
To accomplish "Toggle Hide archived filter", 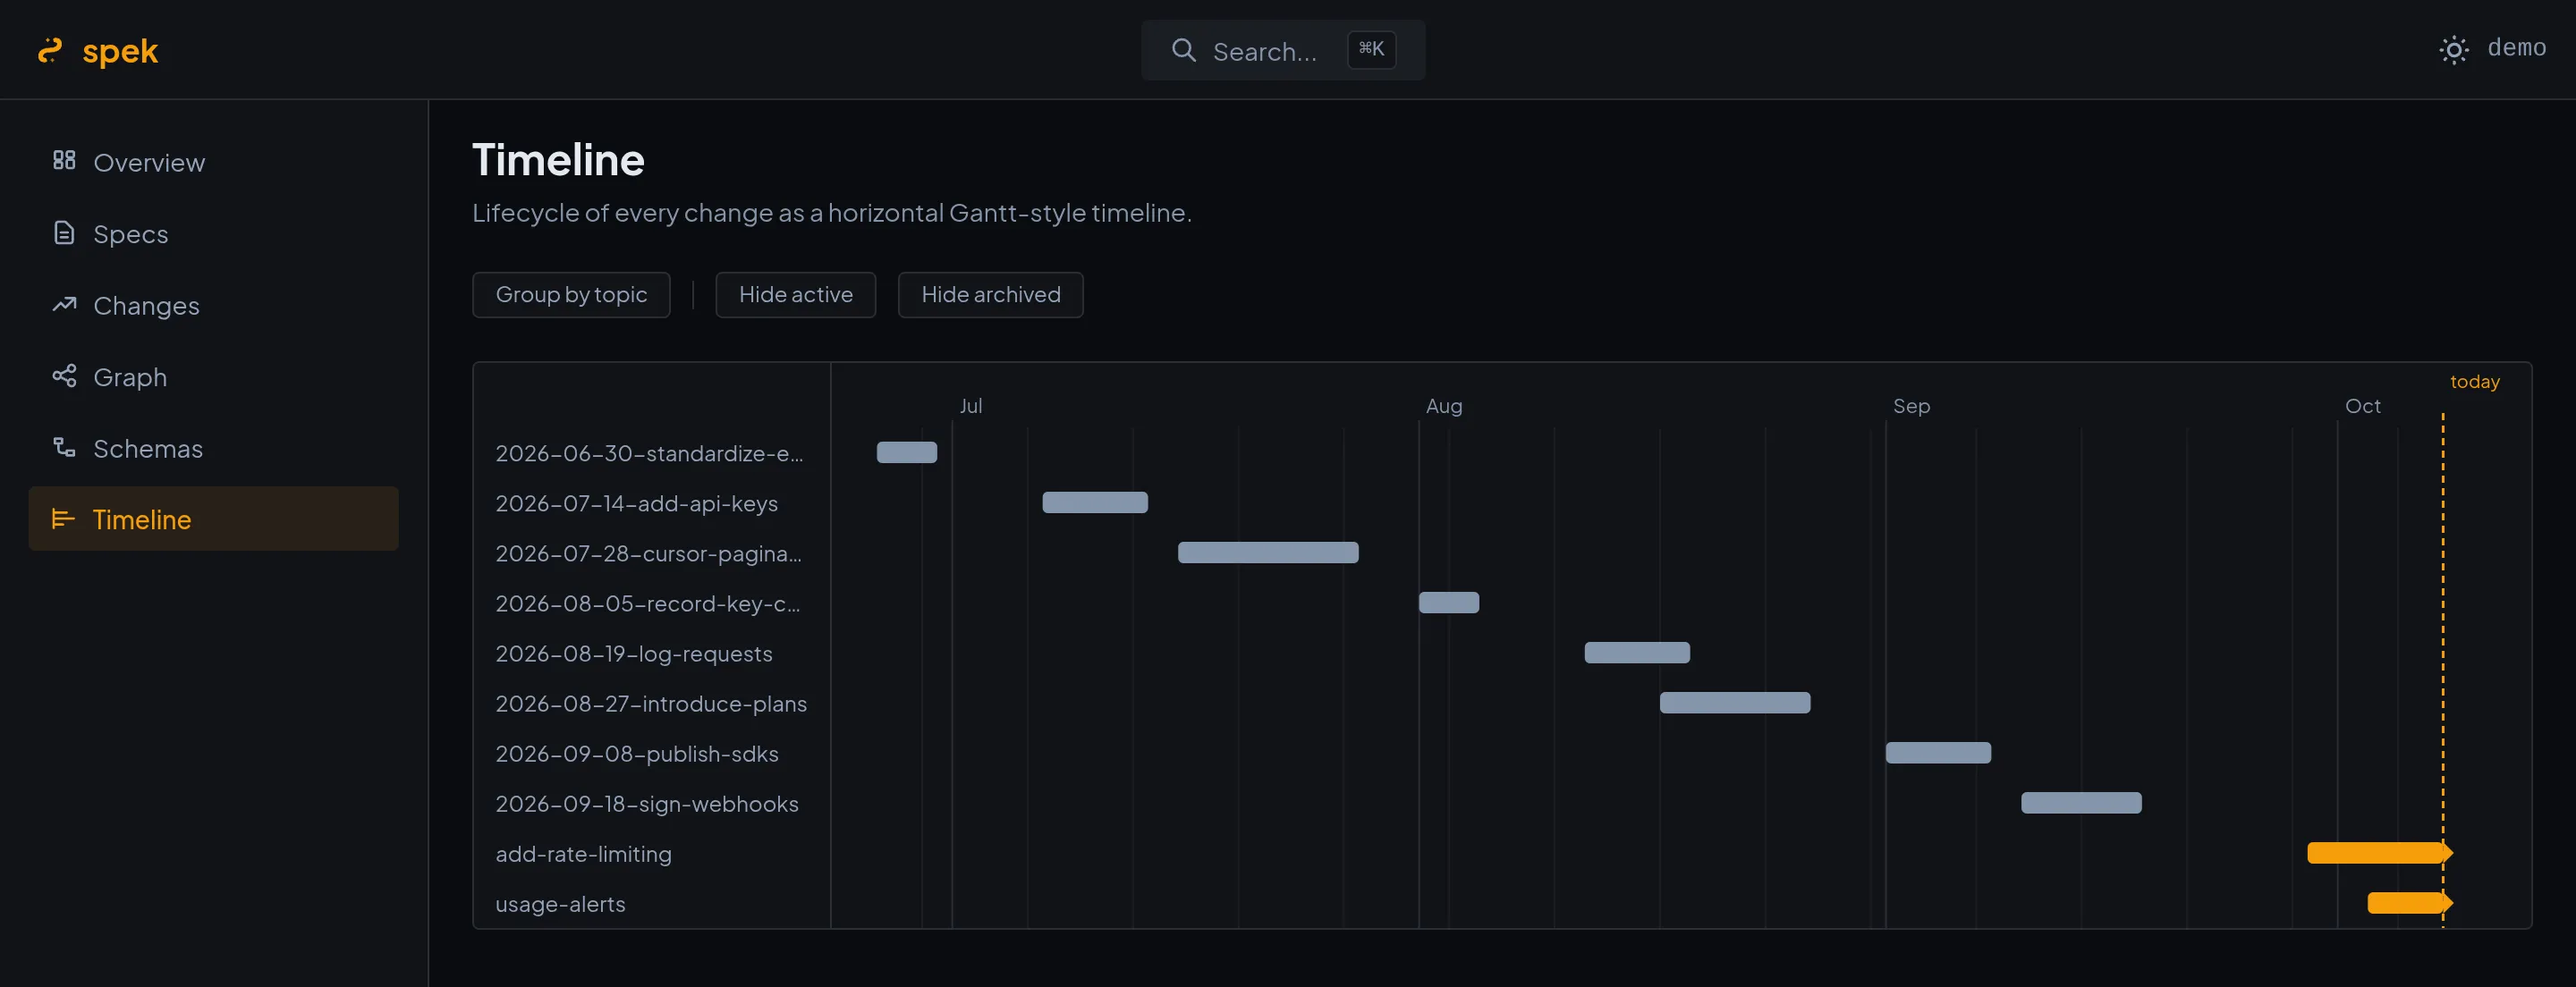I will tap(990, 295).
